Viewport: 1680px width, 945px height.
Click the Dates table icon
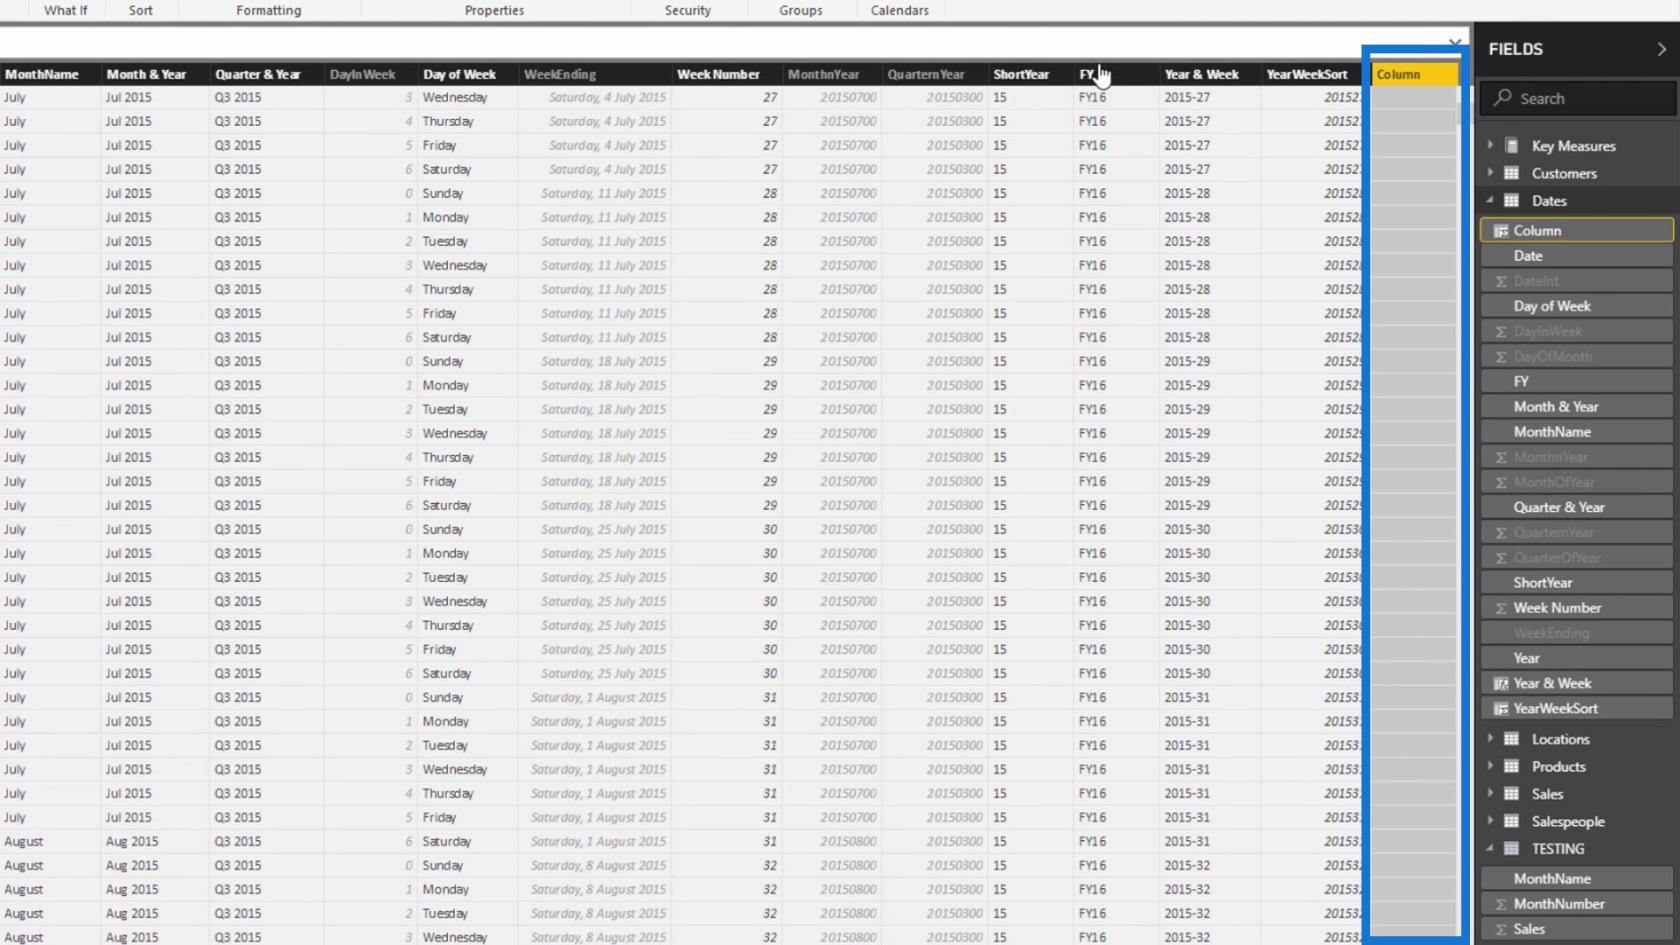(x=1512, y=200)
